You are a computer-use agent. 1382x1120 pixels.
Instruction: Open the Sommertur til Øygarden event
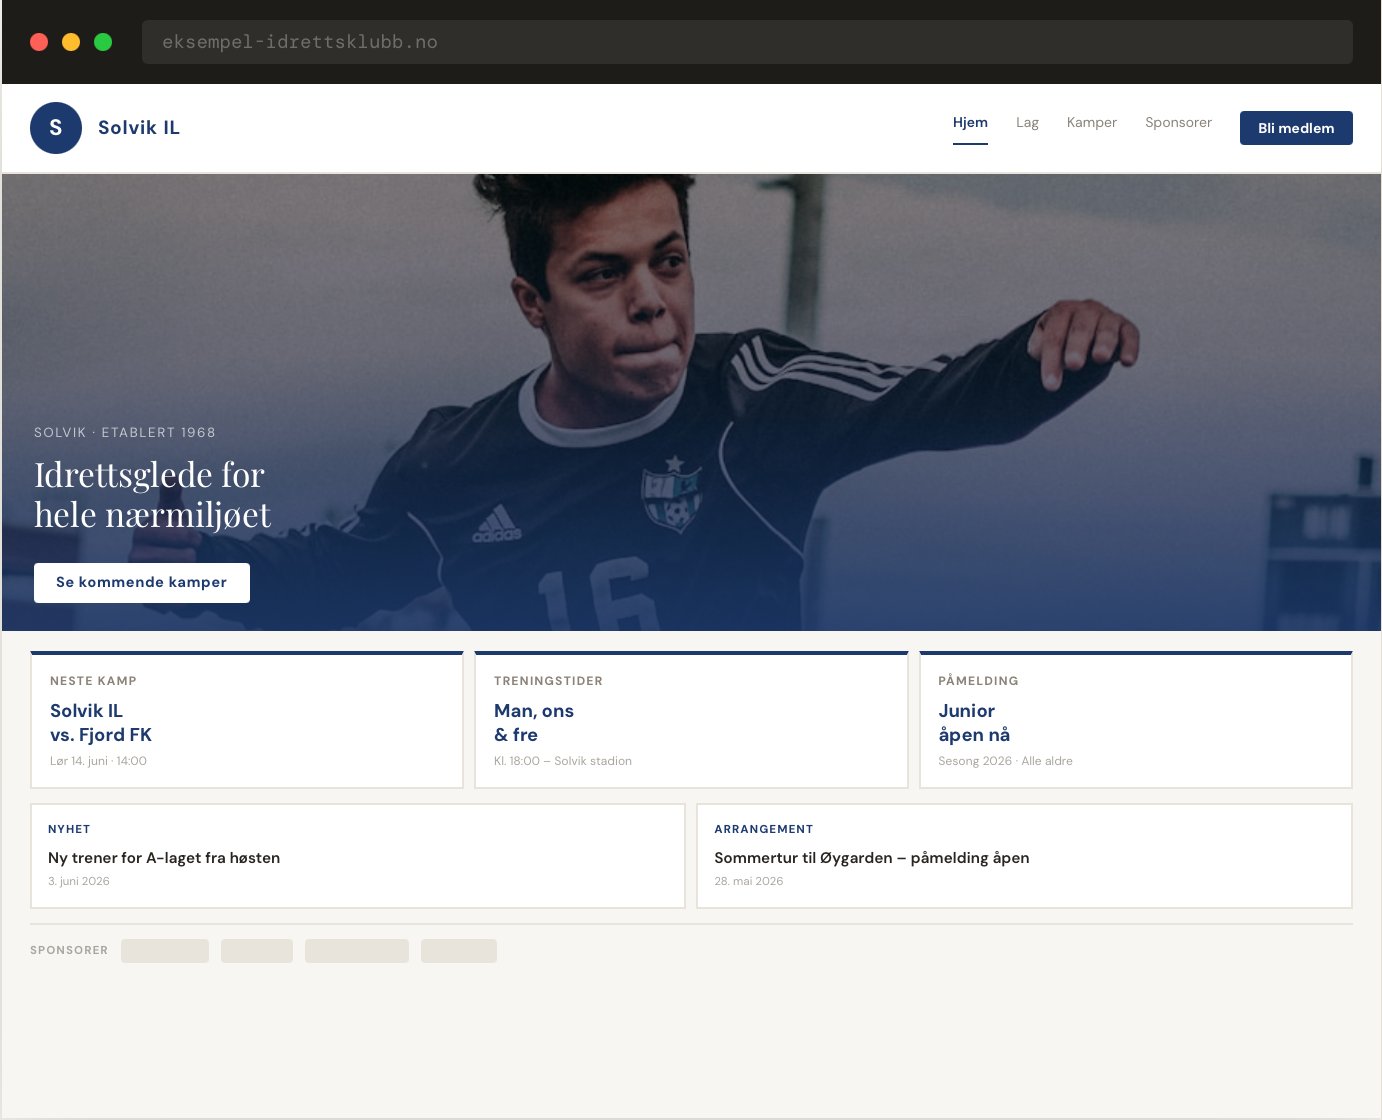[1025, 856]
